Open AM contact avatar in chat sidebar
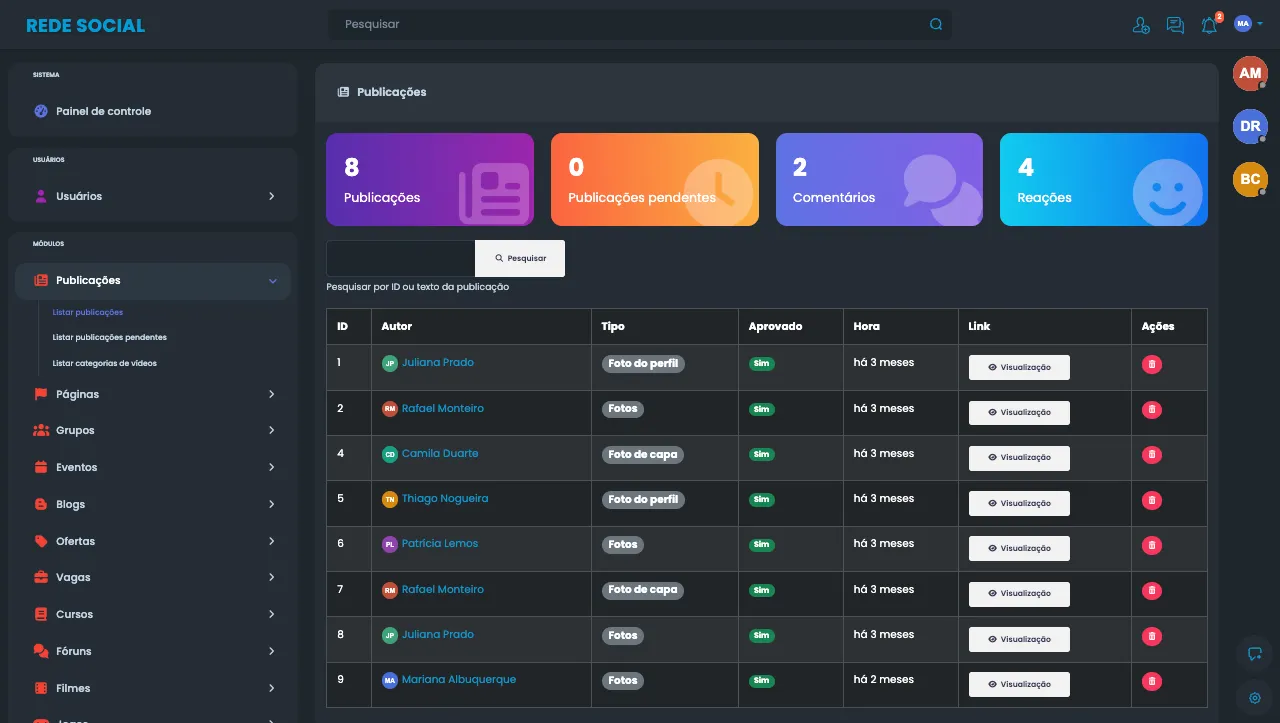Image resolution: width=1280 pixels, height=723 pixels. coord(1250,74)
